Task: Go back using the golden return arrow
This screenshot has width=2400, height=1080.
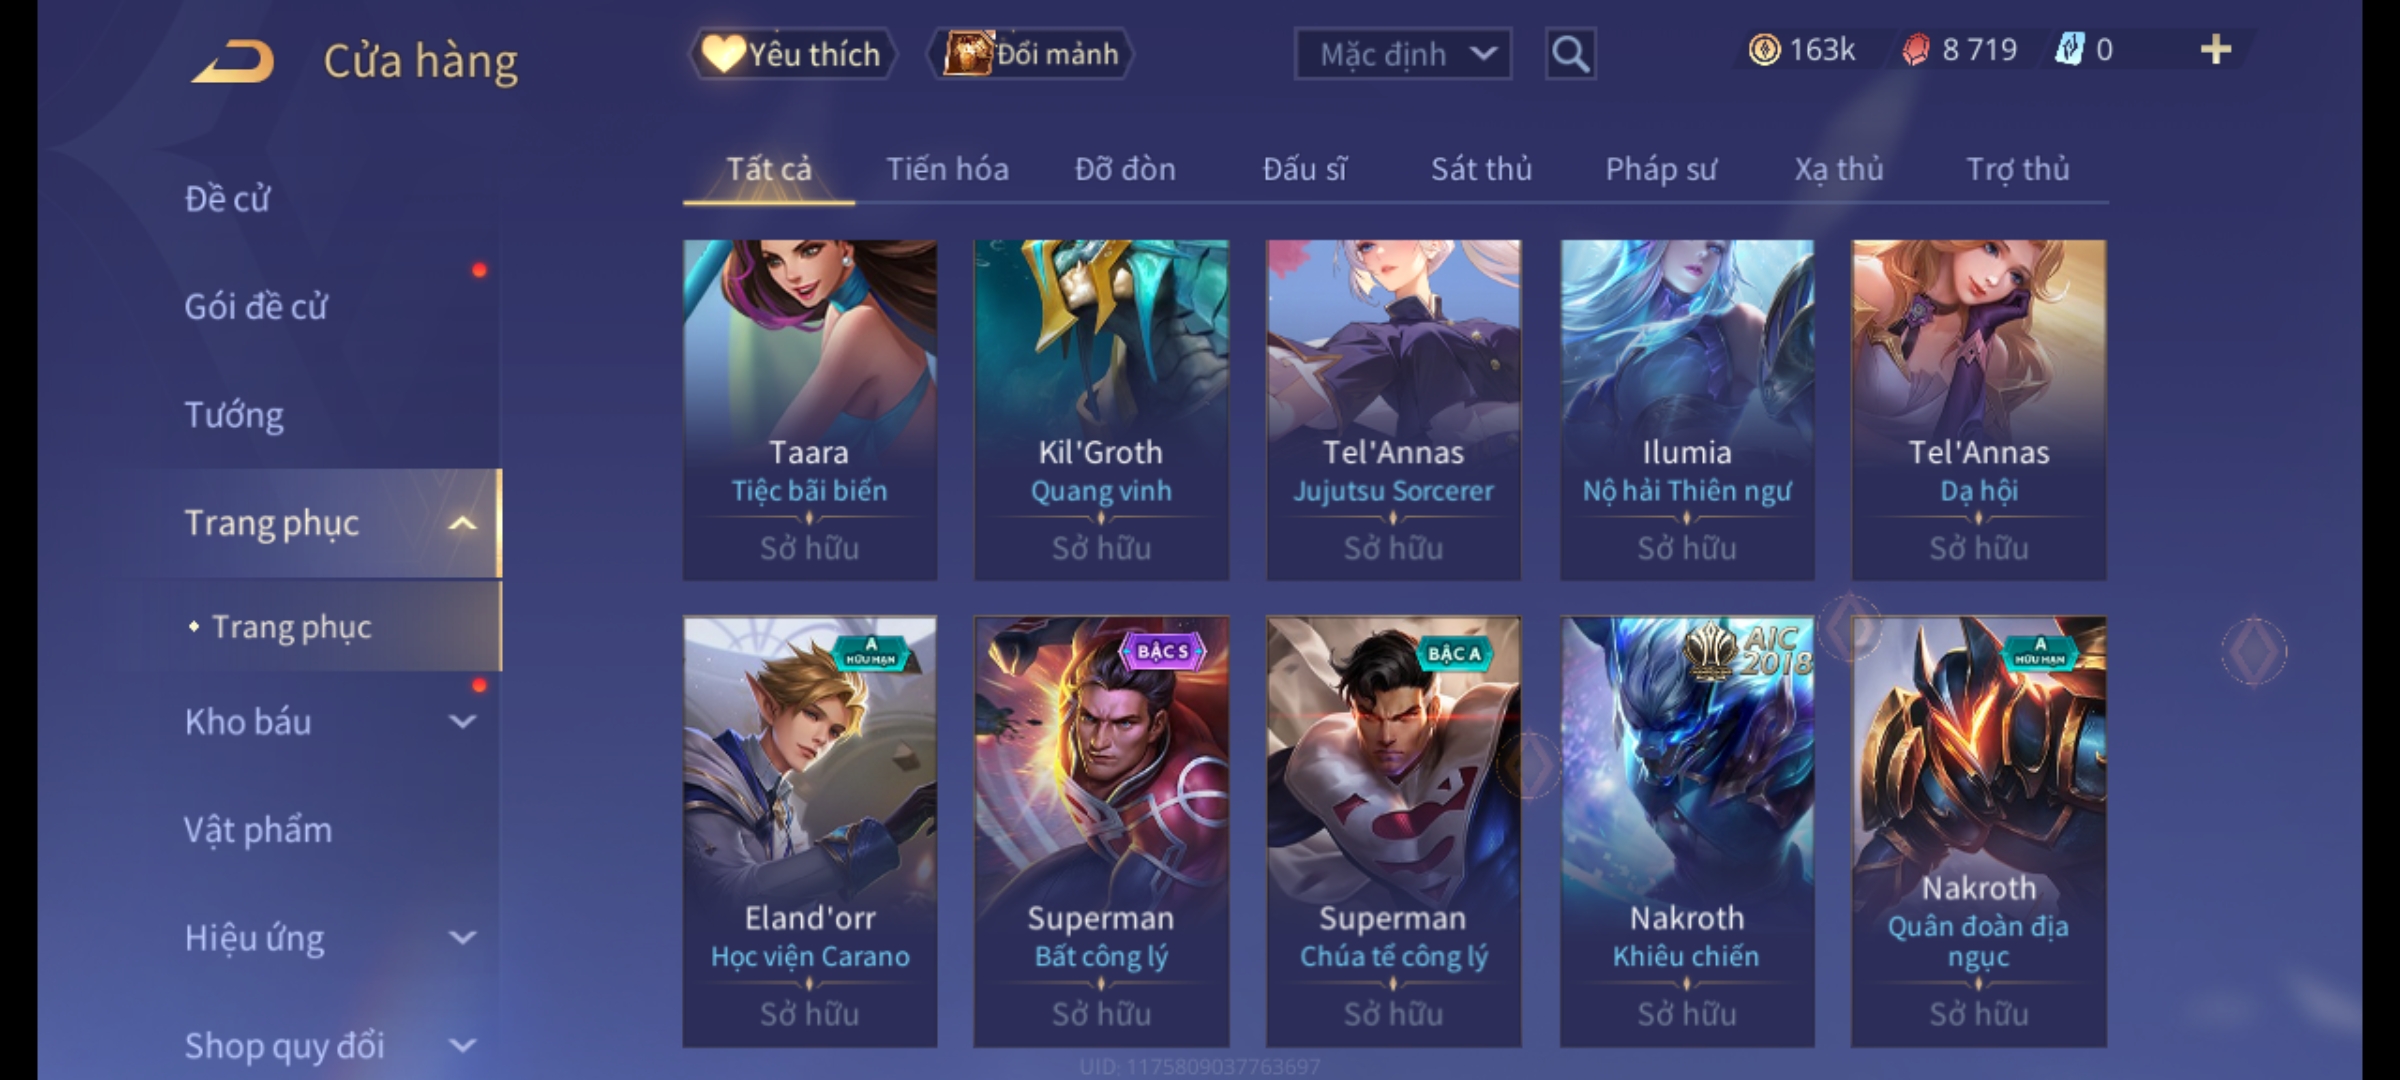Action: 233,61
